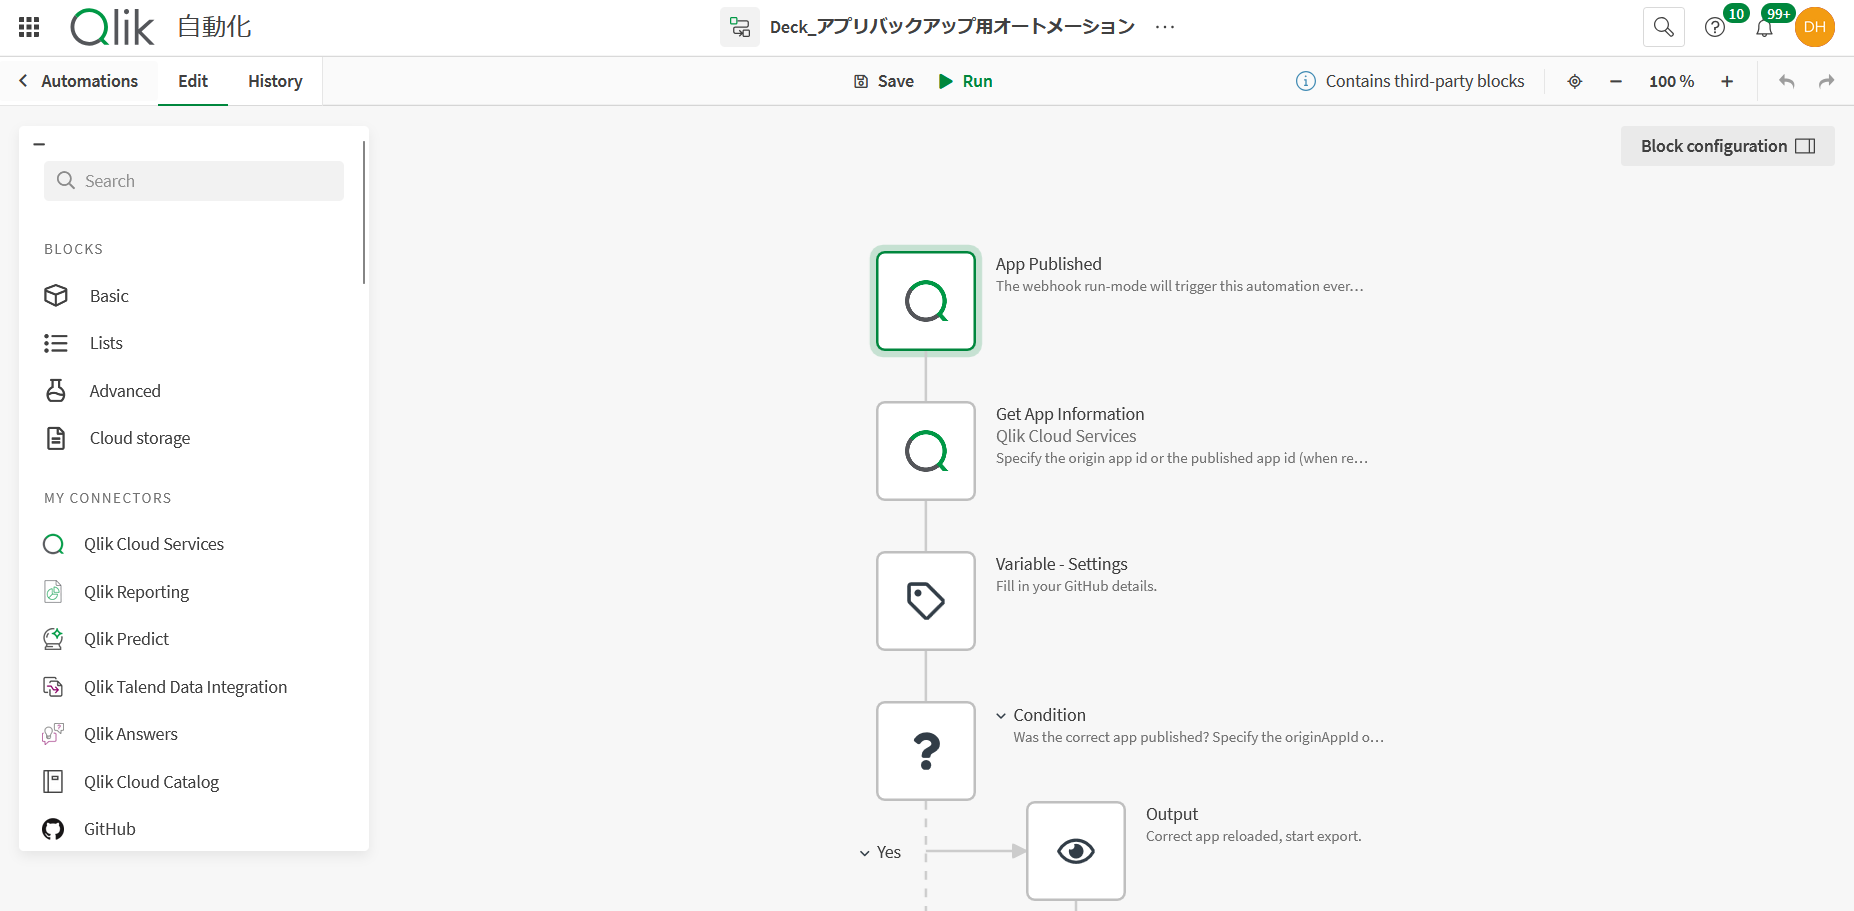
Task: Click the Qlik Talend Data Integration connector
Action: pyautogui.click(x=185, y=686)
